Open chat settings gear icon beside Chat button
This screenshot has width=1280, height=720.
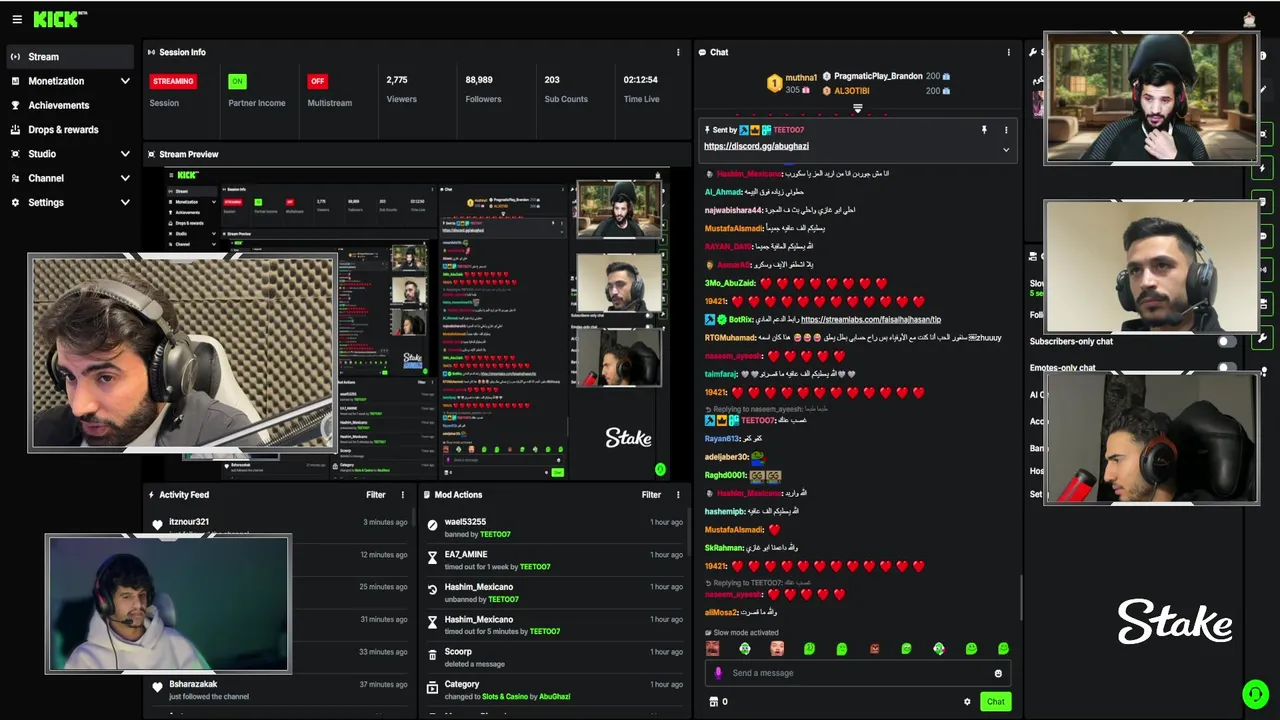coord(967,701)
